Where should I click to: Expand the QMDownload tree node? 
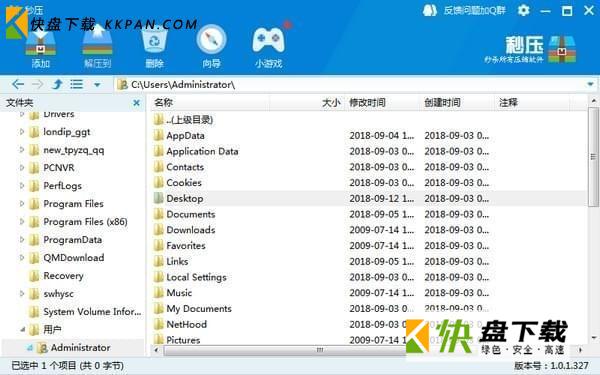click(22, 258)
